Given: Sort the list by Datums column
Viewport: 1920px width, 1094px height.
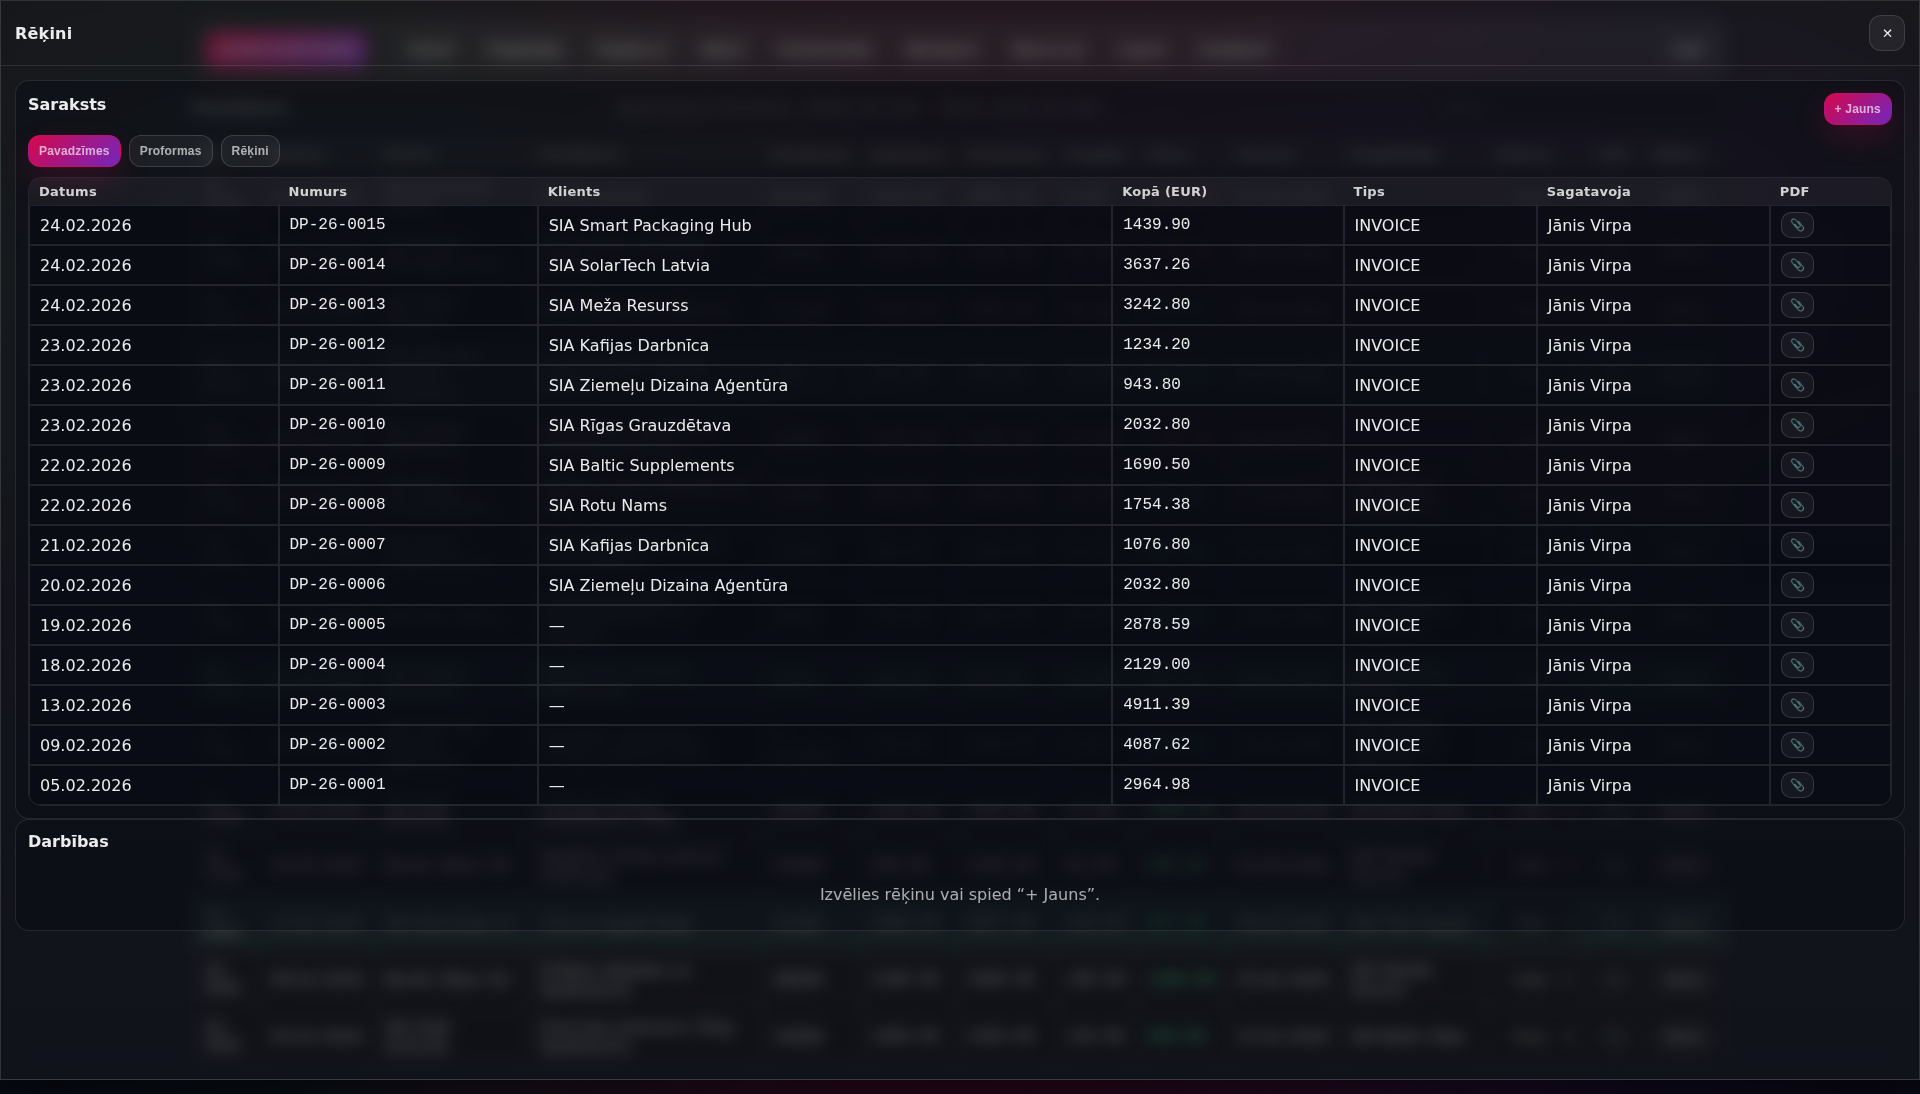Looking at the screenshot, I should [68, 192].
